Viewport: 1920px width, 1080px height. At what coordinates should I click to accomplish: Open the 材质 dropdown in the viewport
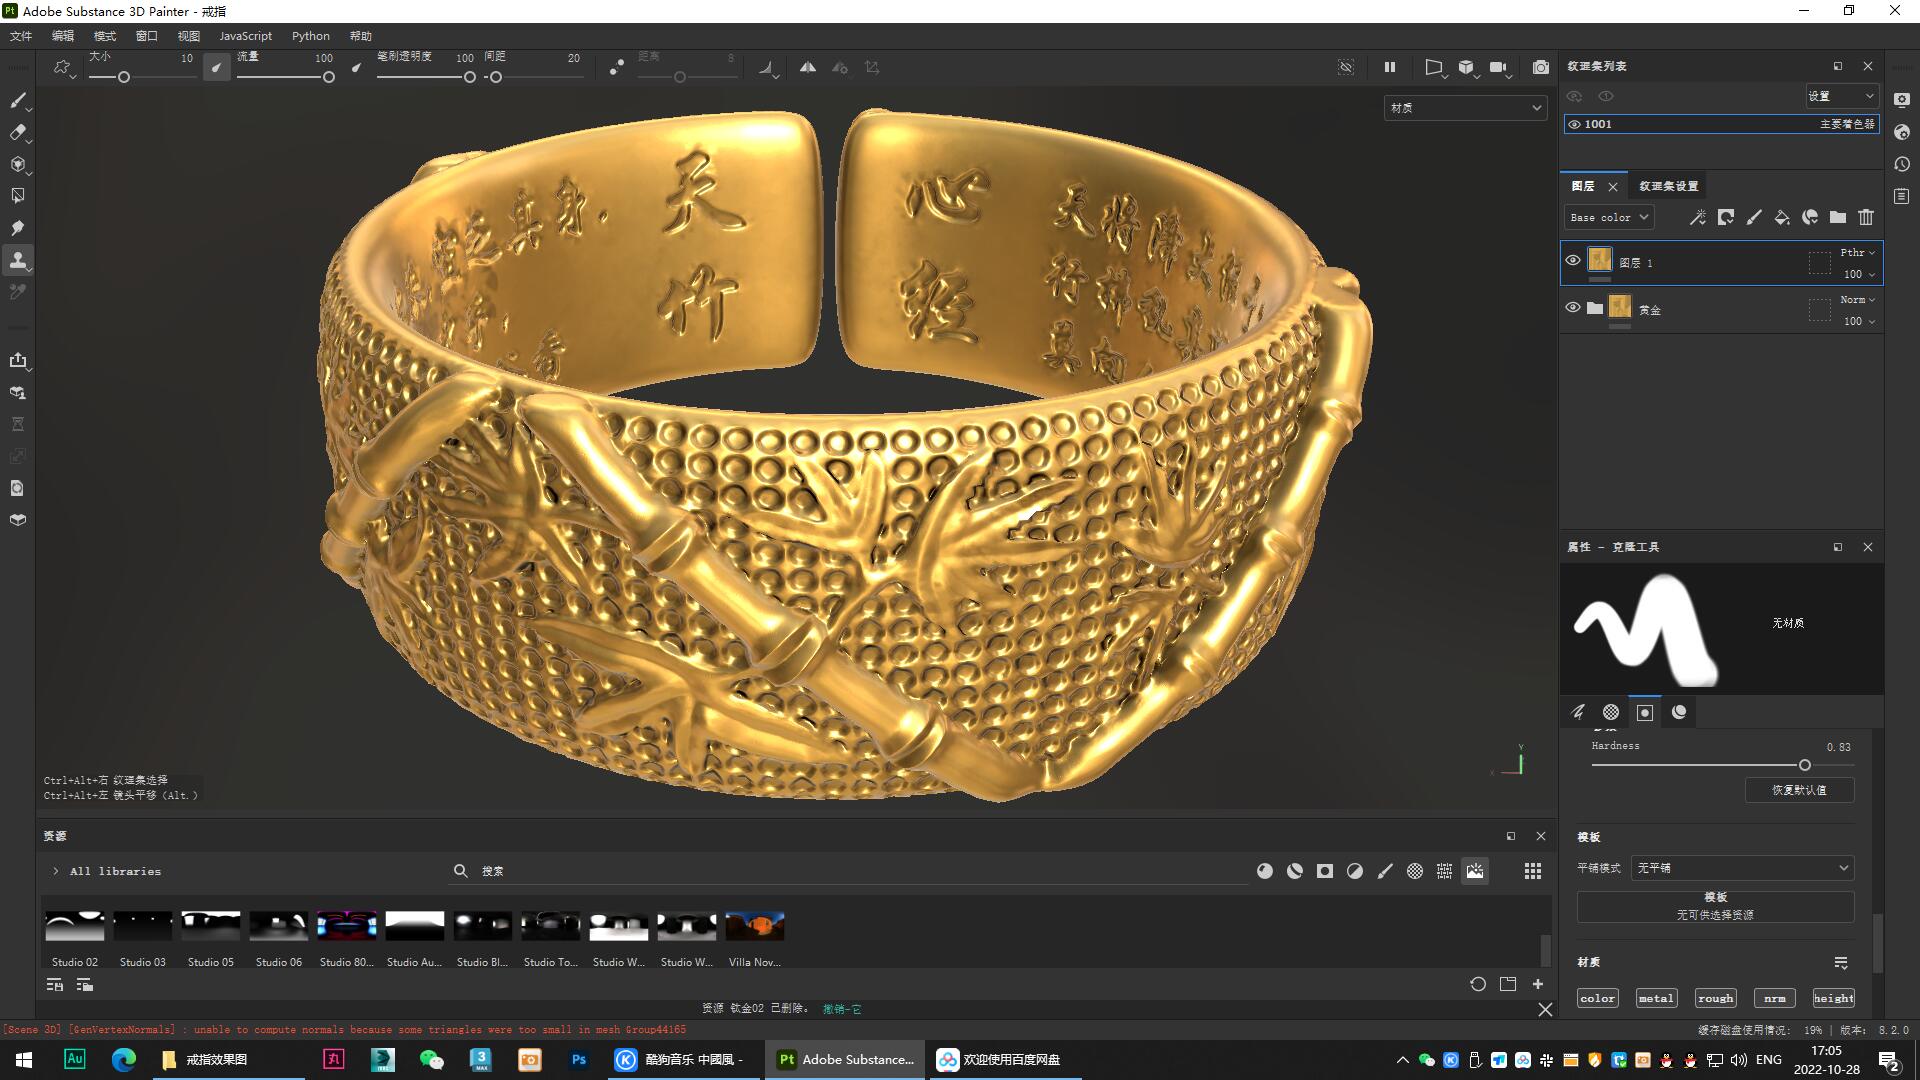(1464, 107)
